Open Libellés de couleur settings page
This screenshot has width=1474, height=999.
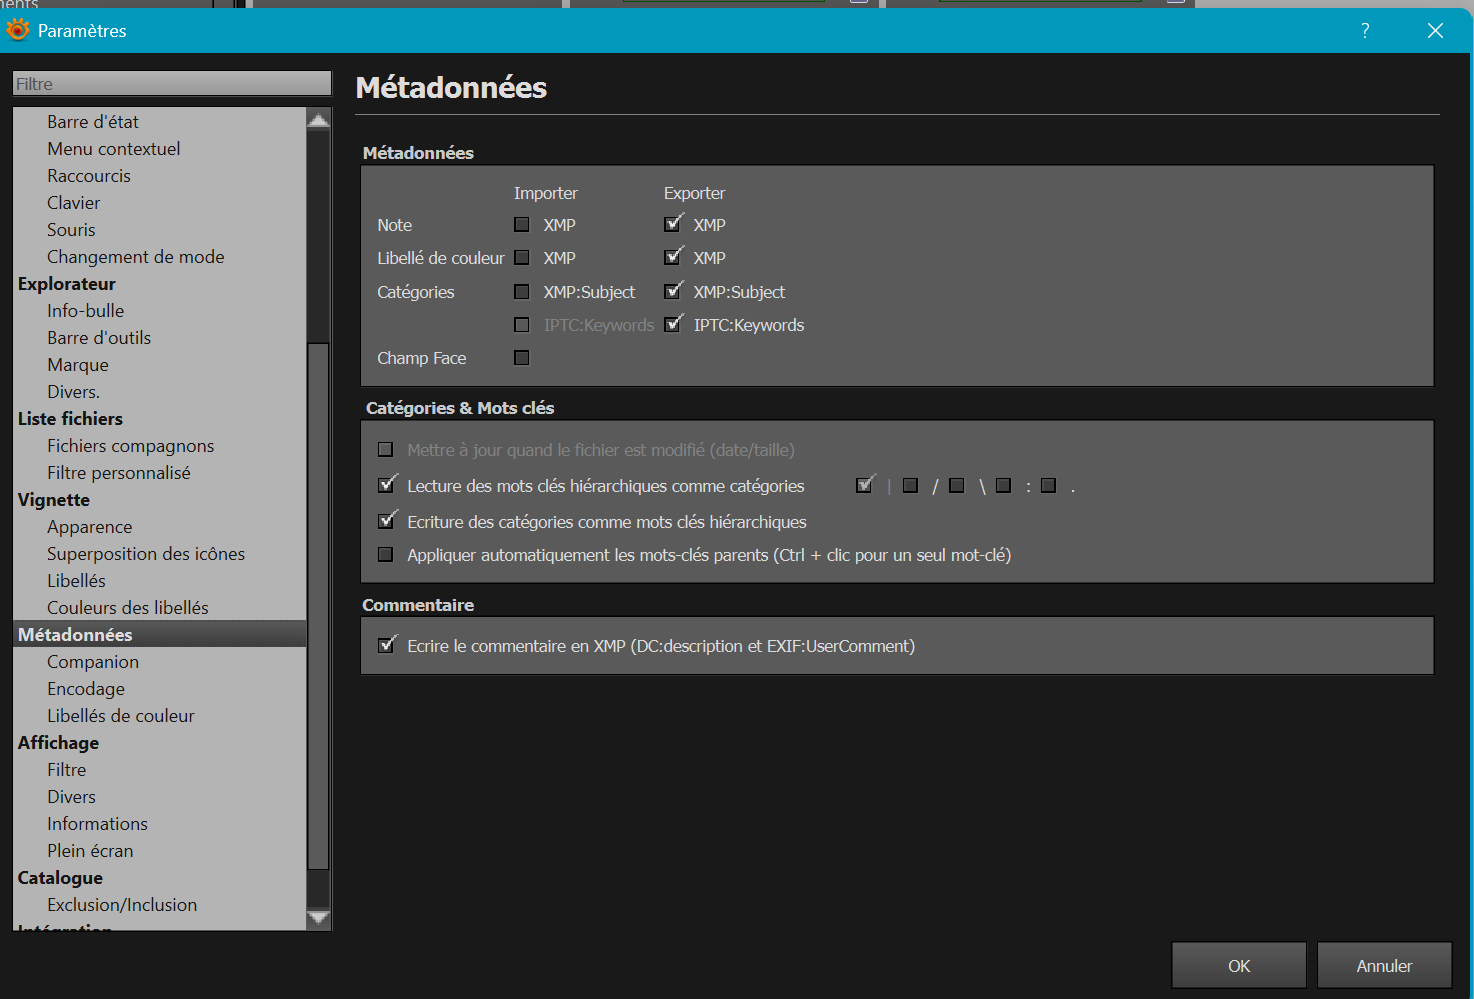(x=120, y=716)
